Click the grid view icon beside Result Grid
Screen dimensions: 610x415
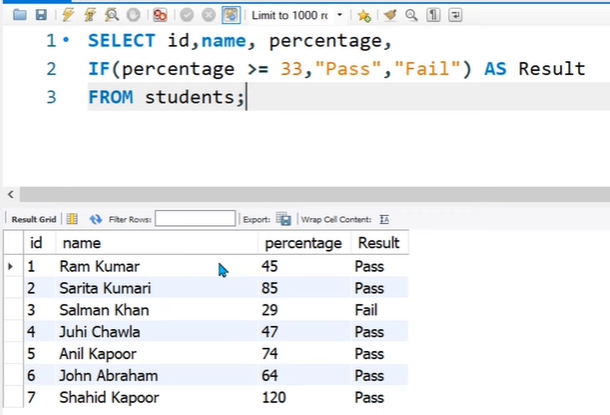click(72, 219)
